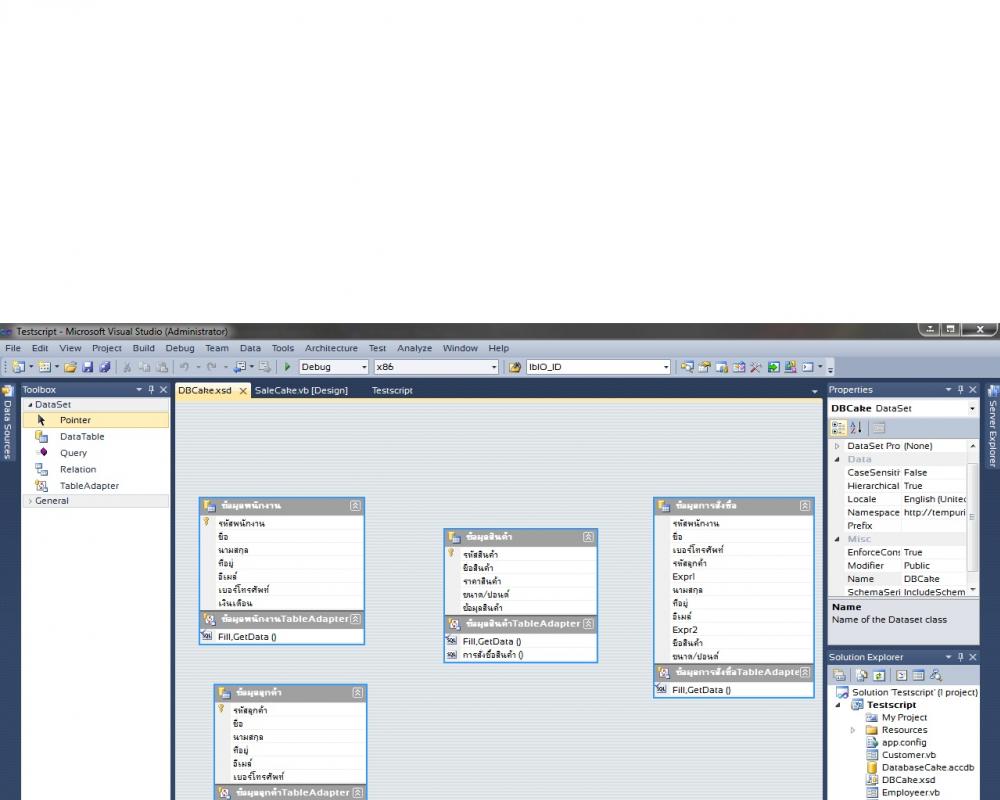Select Customer.vb in Solution Explorer
Screen dimensions: 1000x800
tap(909, 755)
